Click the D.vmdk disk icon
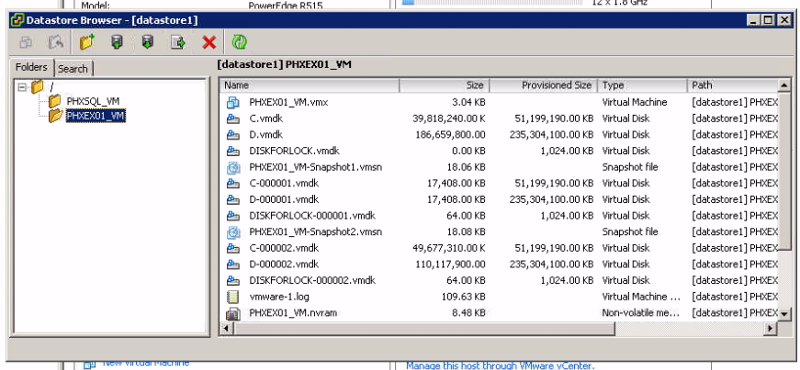The width and height of the screenshot is (800, 370). (233, 135)
